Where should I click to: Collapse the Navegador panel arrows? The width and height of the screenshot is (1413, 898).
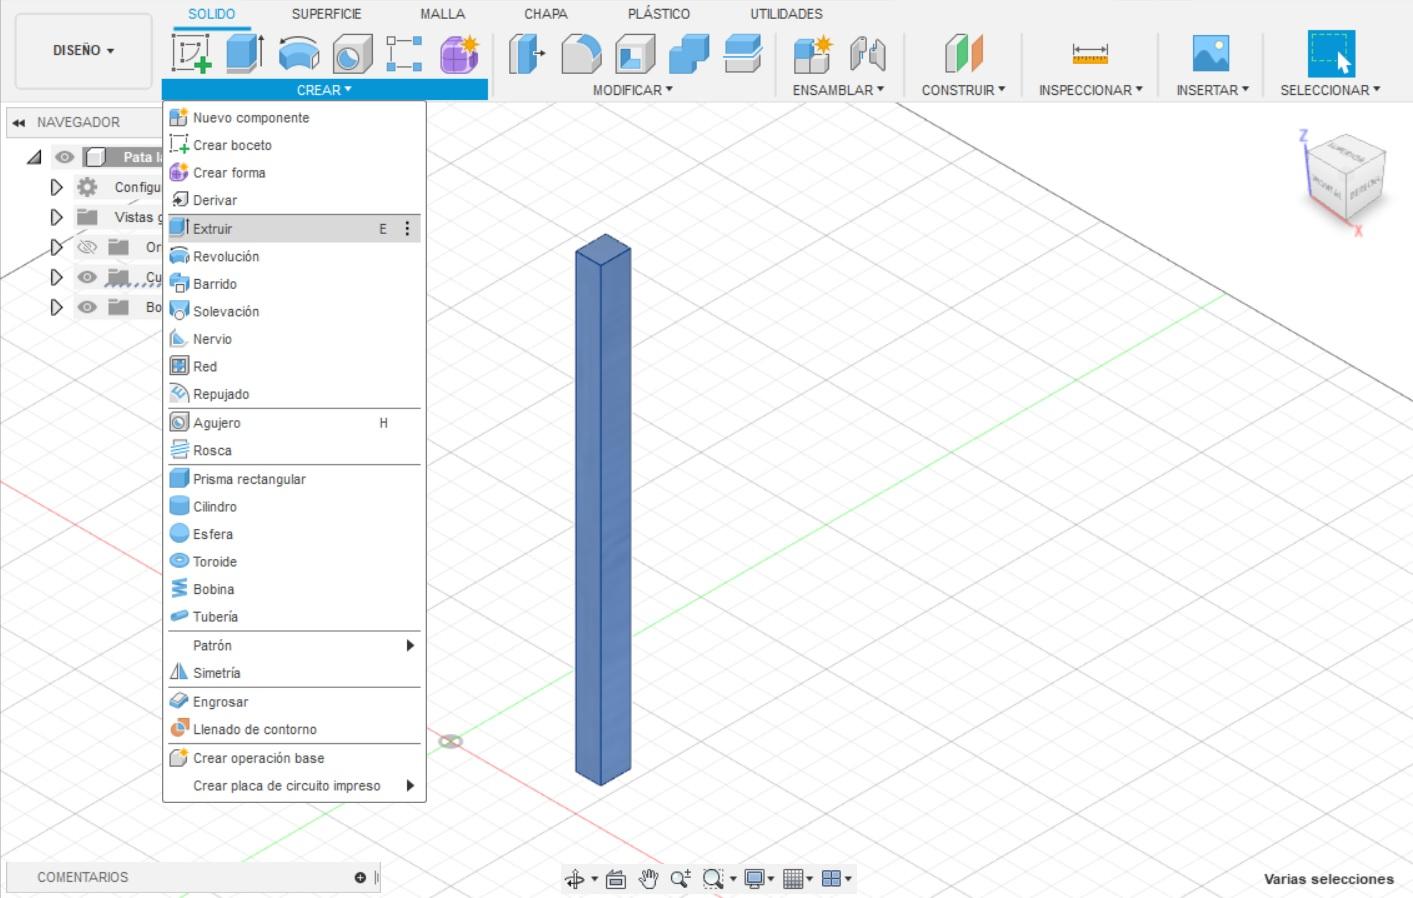pos(18,122)
